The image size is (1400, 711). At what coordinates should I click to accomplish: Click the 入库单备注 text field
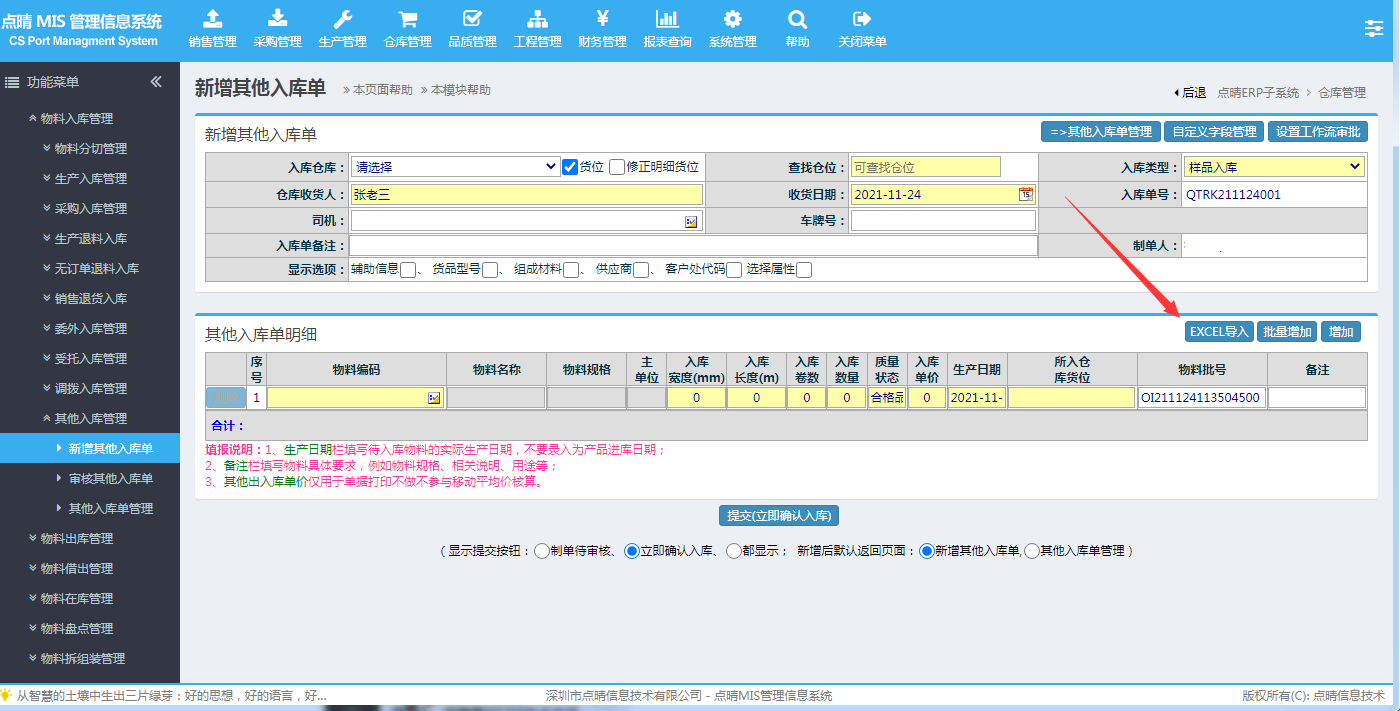pos(693,245)
